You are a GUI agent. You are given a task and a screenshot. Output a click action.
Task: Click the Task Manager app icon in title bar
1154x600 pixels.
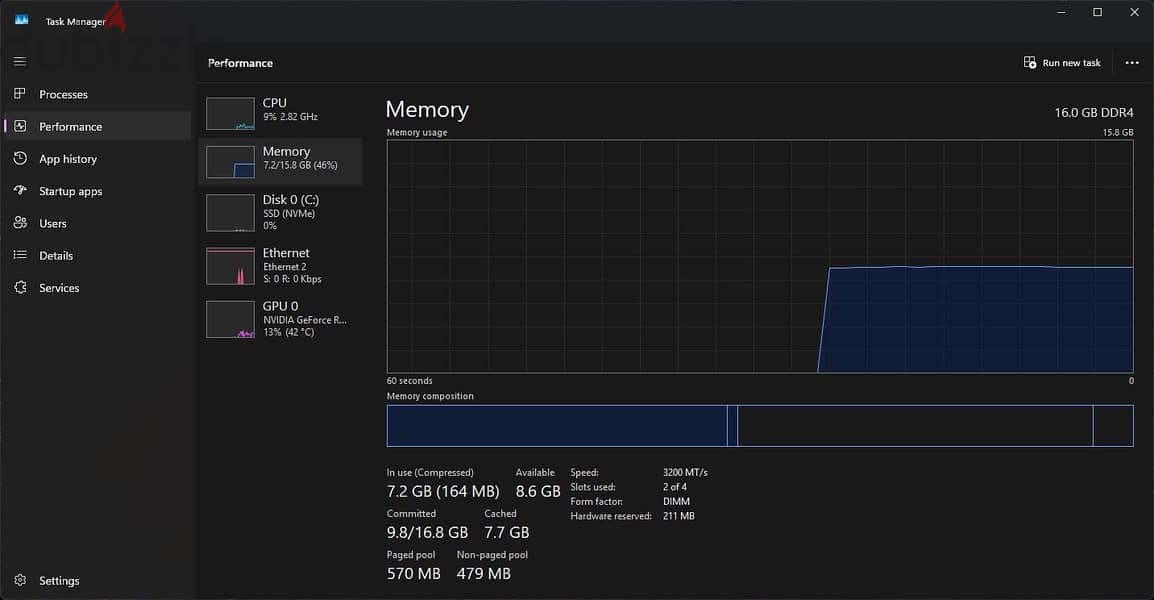click(x=21, y=20)
